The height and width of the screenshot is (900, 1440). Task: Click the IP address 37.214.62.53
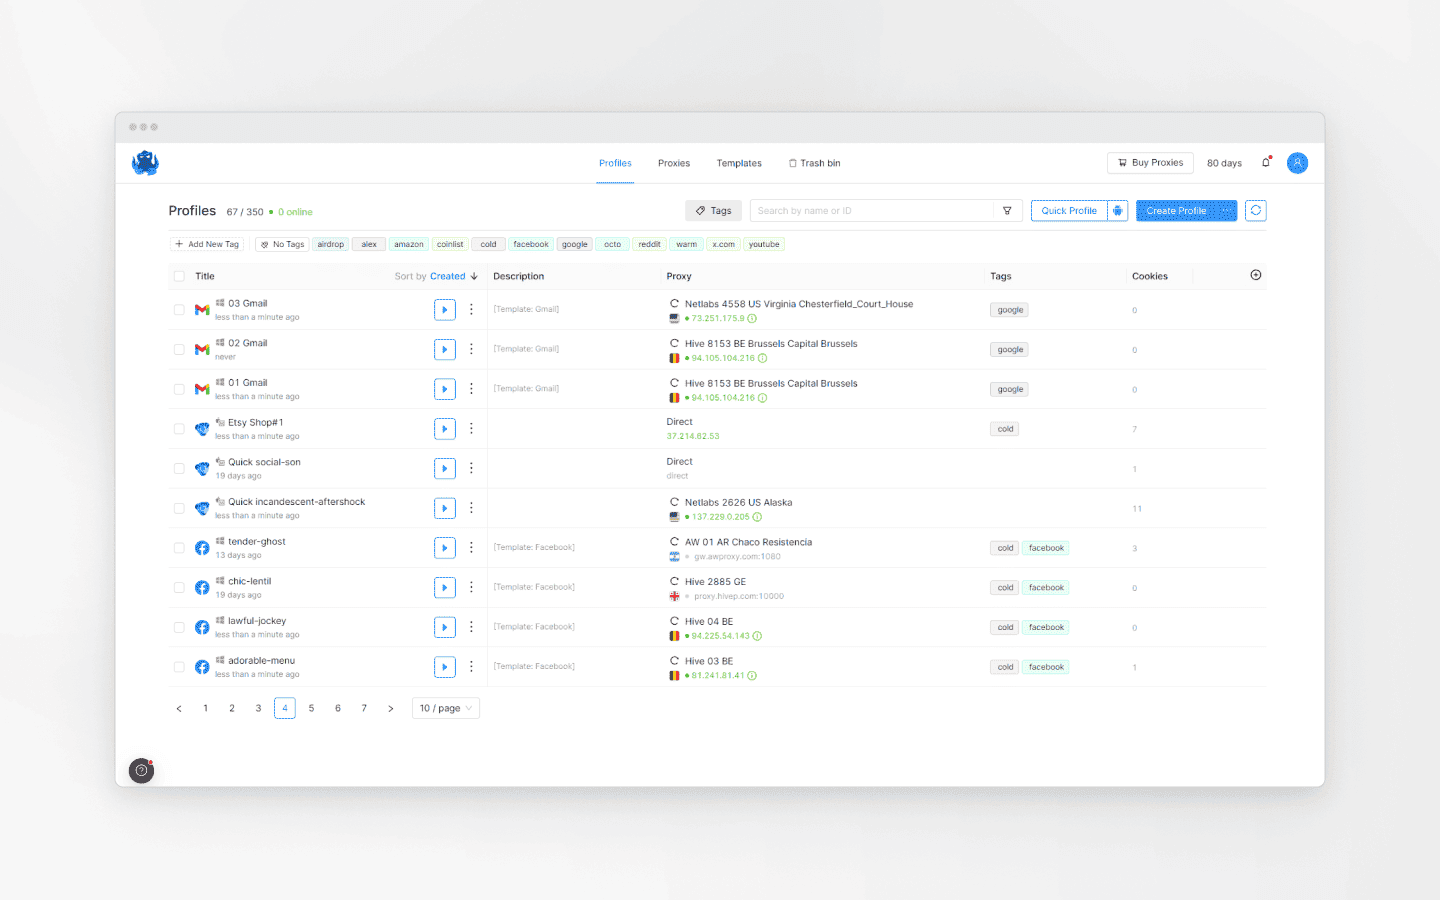(693, 436)
